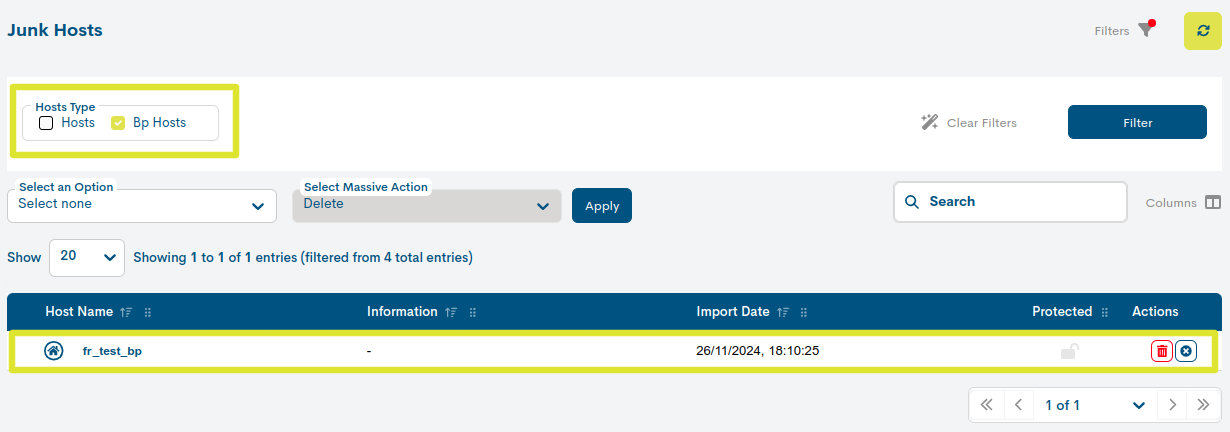The height and width of the screenshot is (432, 1230).
Task: Change the Show 20 entries dropdown
Action: click(87, 257)
